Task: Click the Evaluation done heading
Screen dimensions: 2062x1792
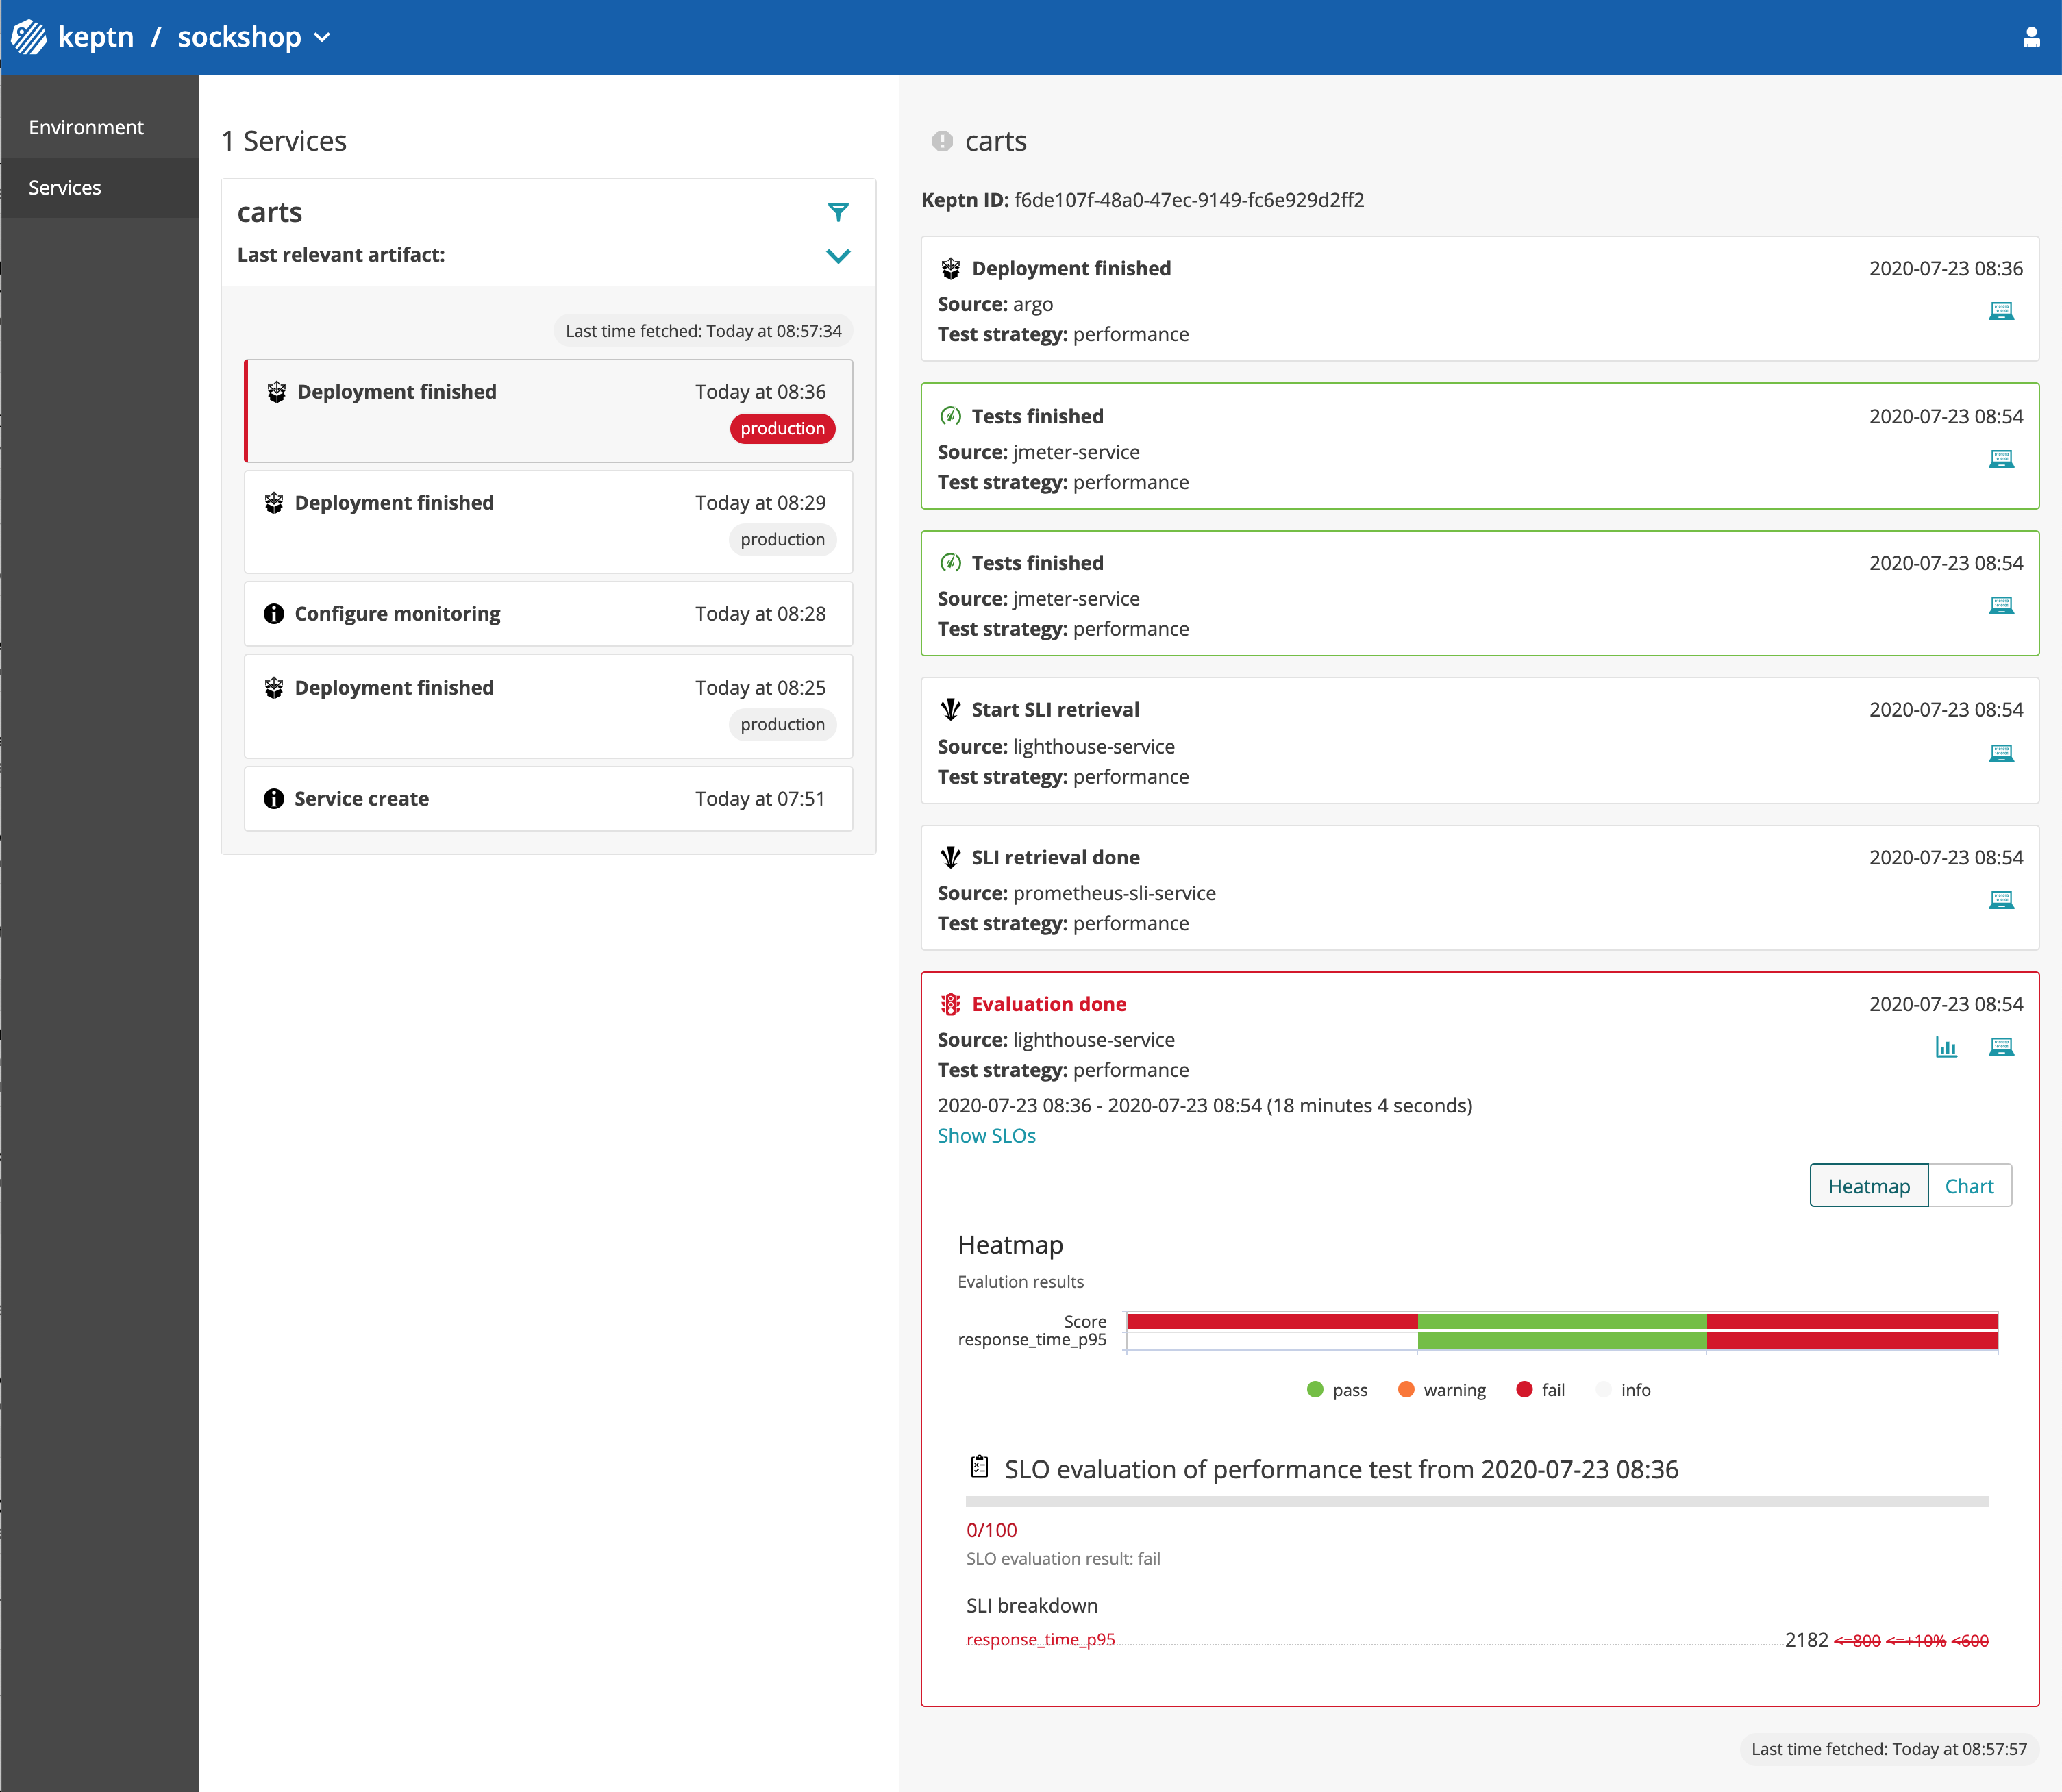Action: (1048, 1004)
